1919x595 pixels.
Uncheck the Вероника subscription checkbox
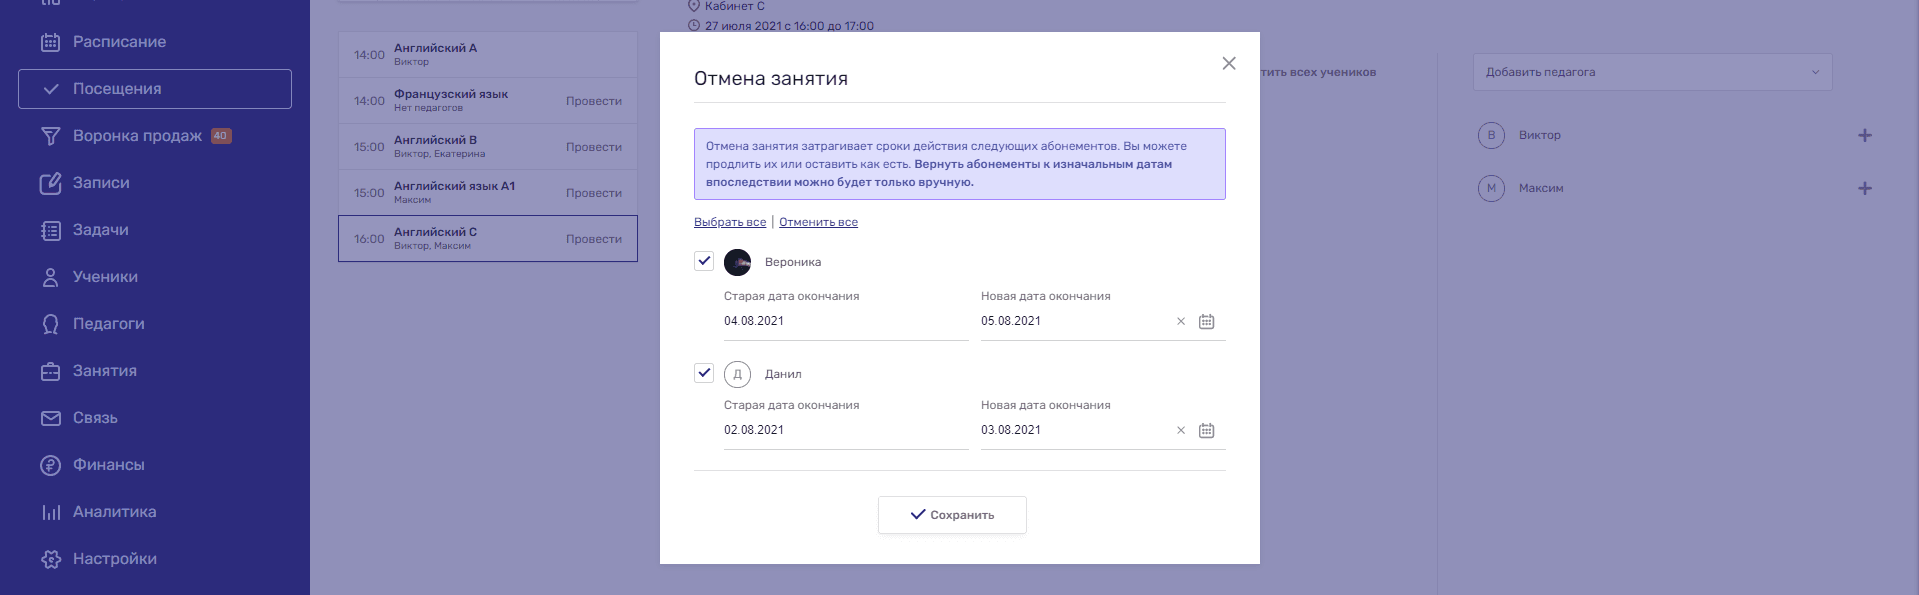coord(704,262)
